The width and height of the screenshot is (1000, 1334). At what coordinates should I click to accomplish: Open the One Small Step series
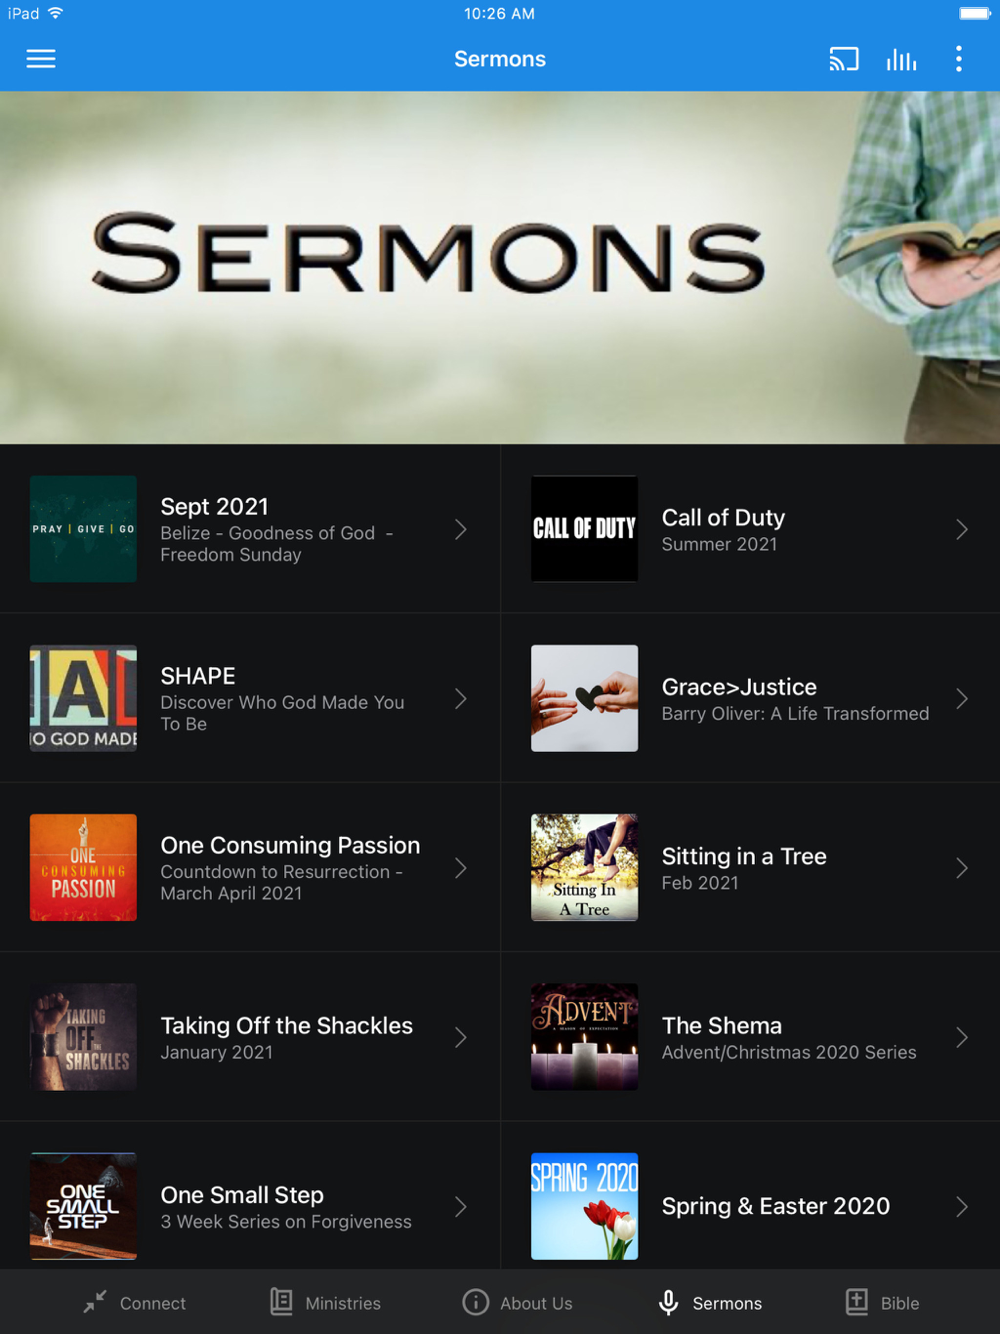pyautogui.click(x=250, y=1206)
